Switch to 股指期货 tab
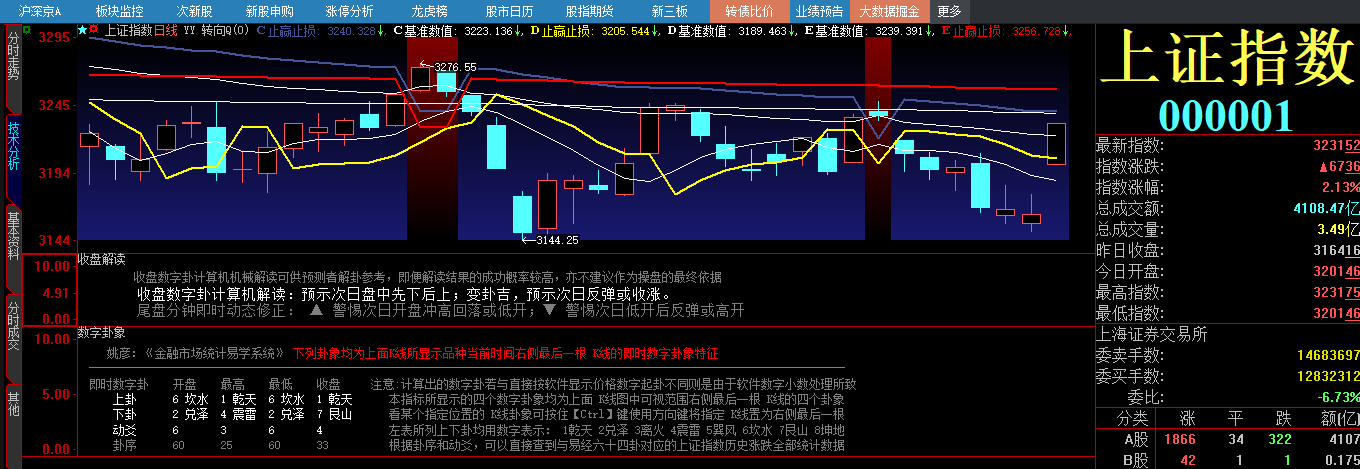 tap(589, 11)
